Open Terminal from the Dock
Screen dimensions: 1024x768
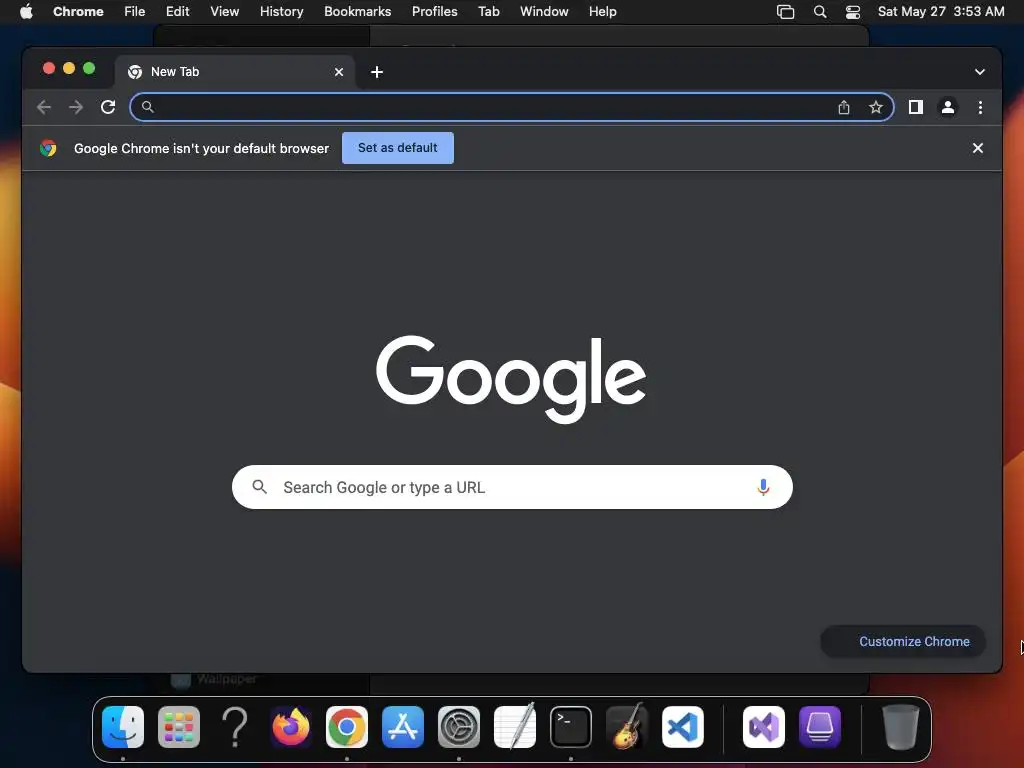(571, 727)
